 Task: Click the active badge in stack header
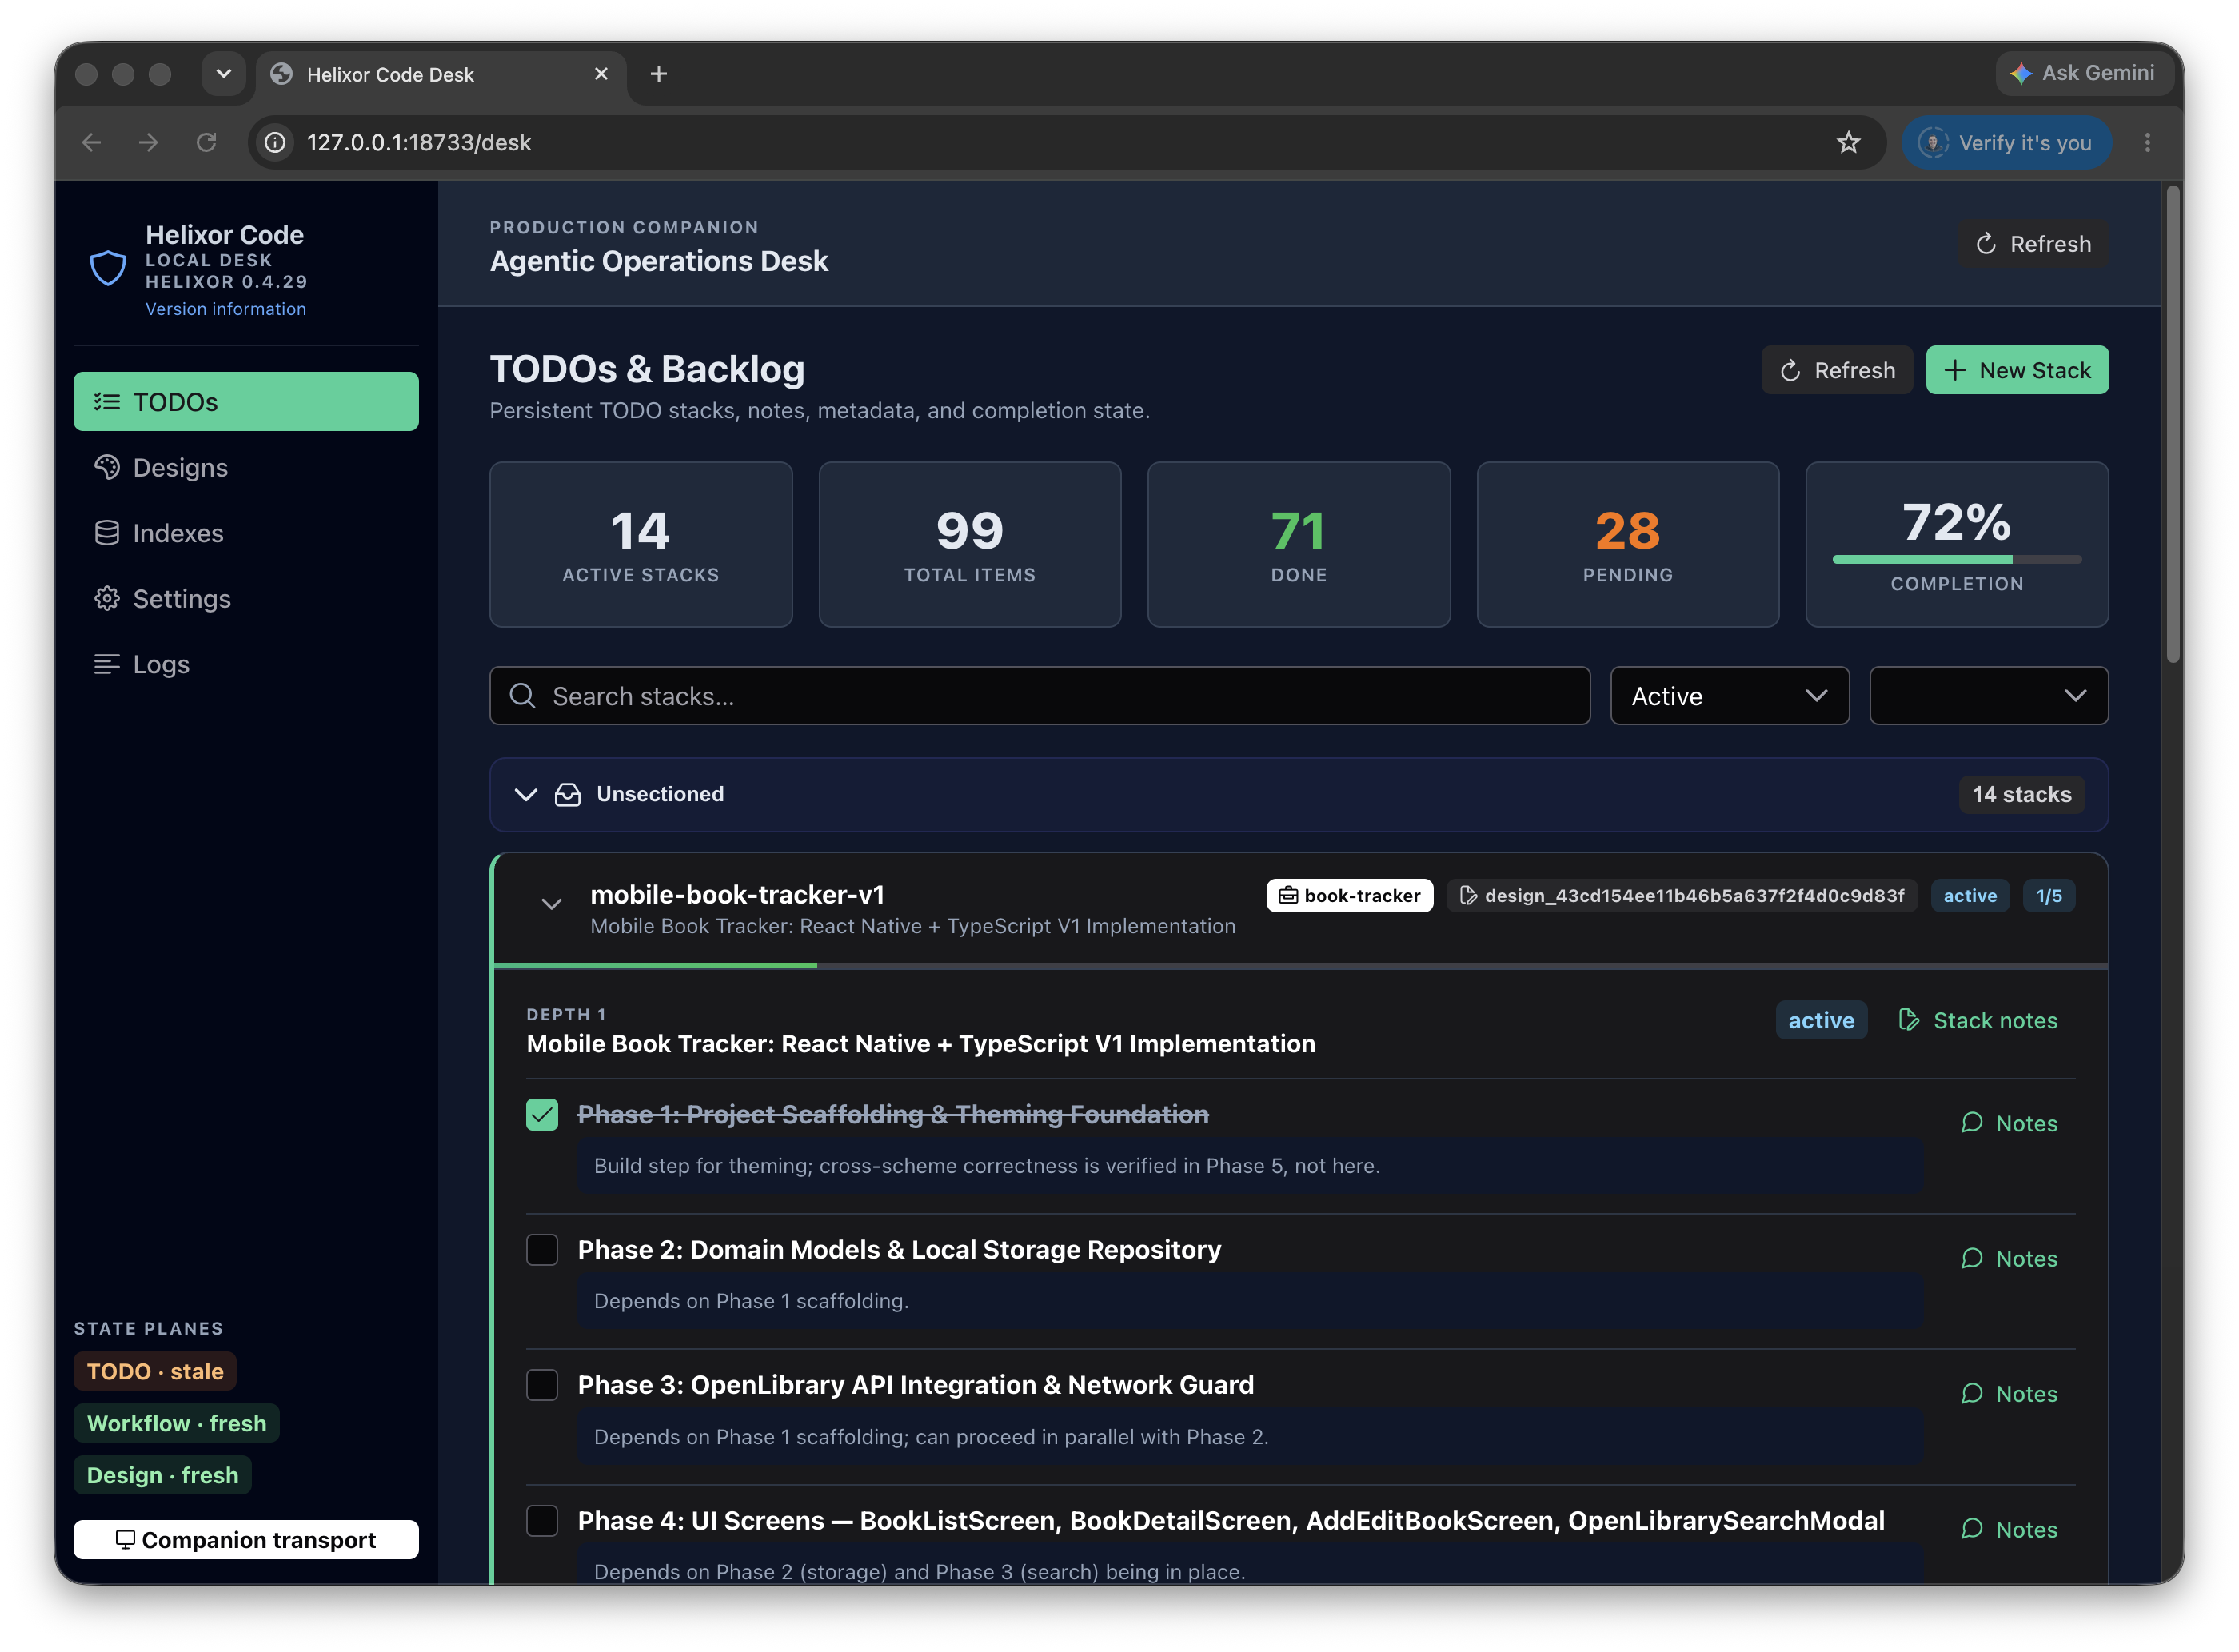click(x=1970, y=896)
